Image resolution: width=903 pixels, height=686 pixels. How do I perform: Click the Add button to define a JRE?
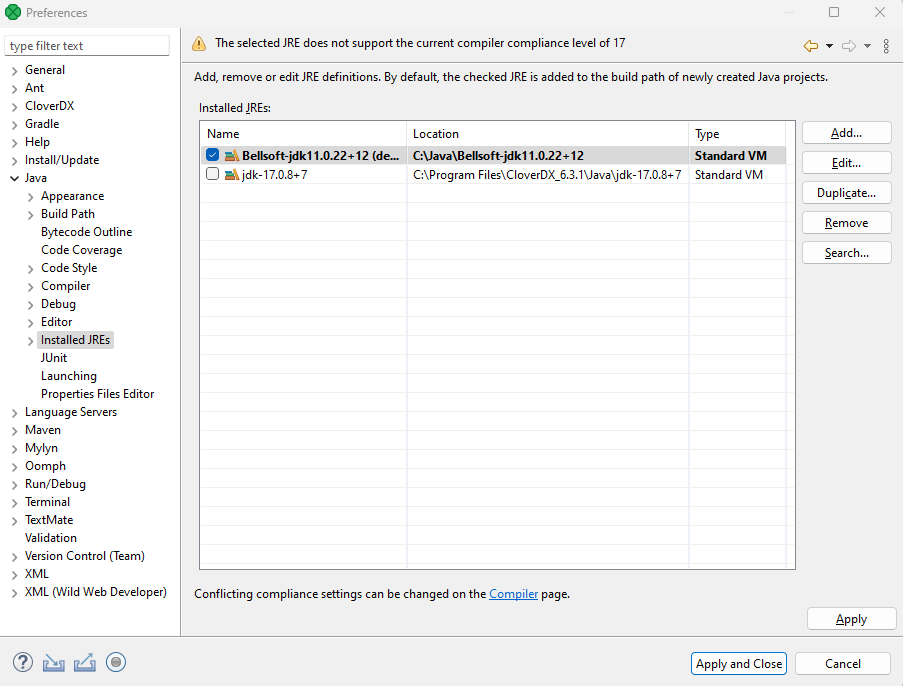(846, 132)
